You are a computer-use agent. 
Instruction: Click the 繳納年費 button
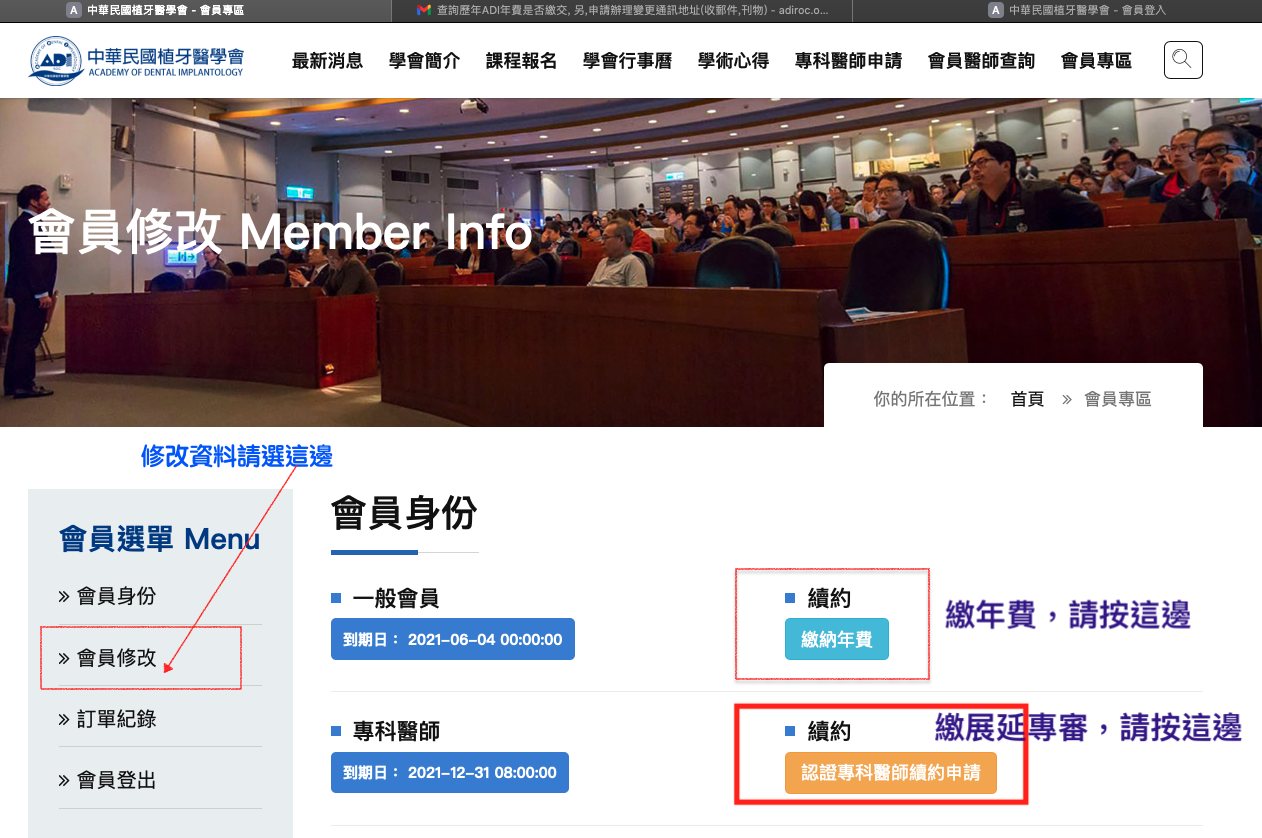pos(836,640)
